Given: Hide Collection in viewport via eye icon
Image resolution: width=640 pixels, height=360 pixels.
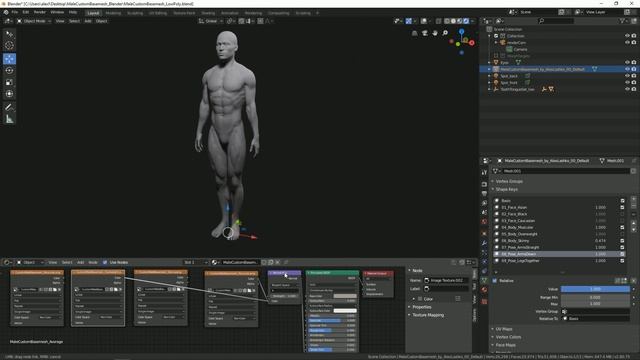Looking at the screenshot, I should [x=627, y=36].
